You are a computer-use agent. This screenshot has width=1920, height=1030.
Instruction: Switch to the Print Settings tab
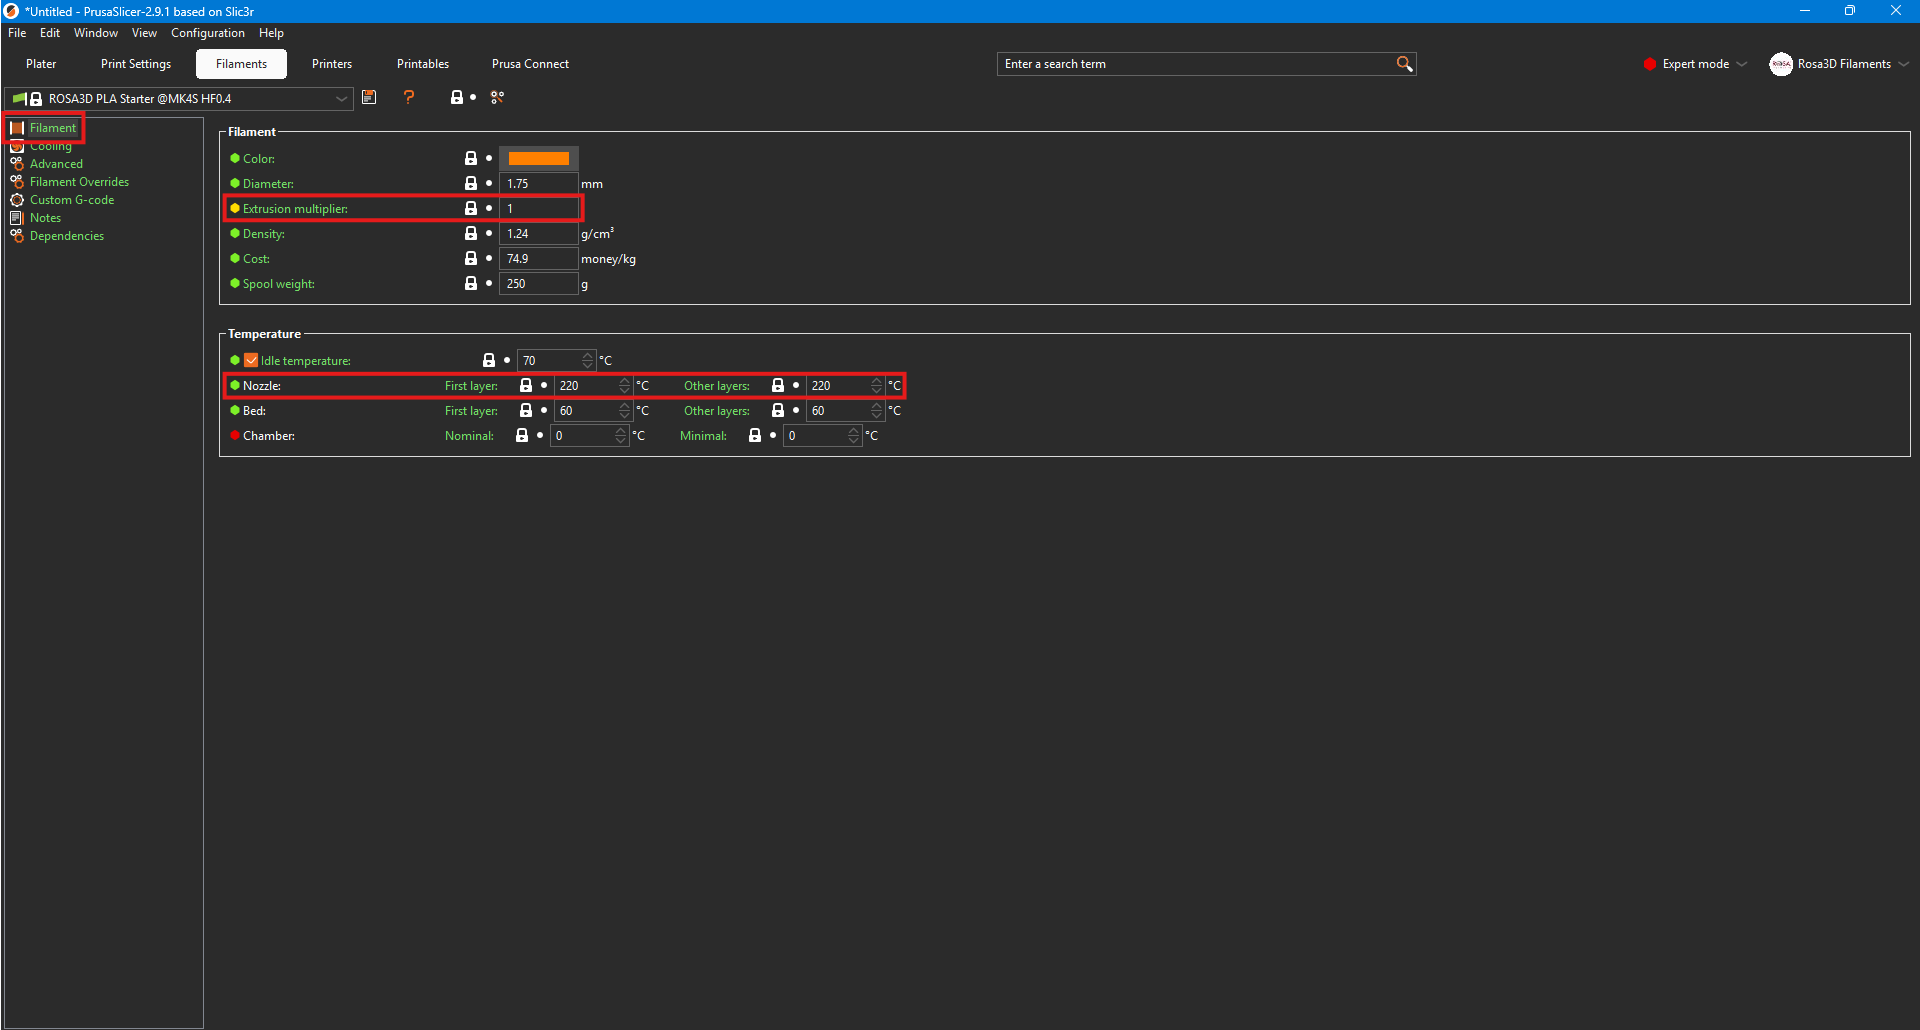136,64
